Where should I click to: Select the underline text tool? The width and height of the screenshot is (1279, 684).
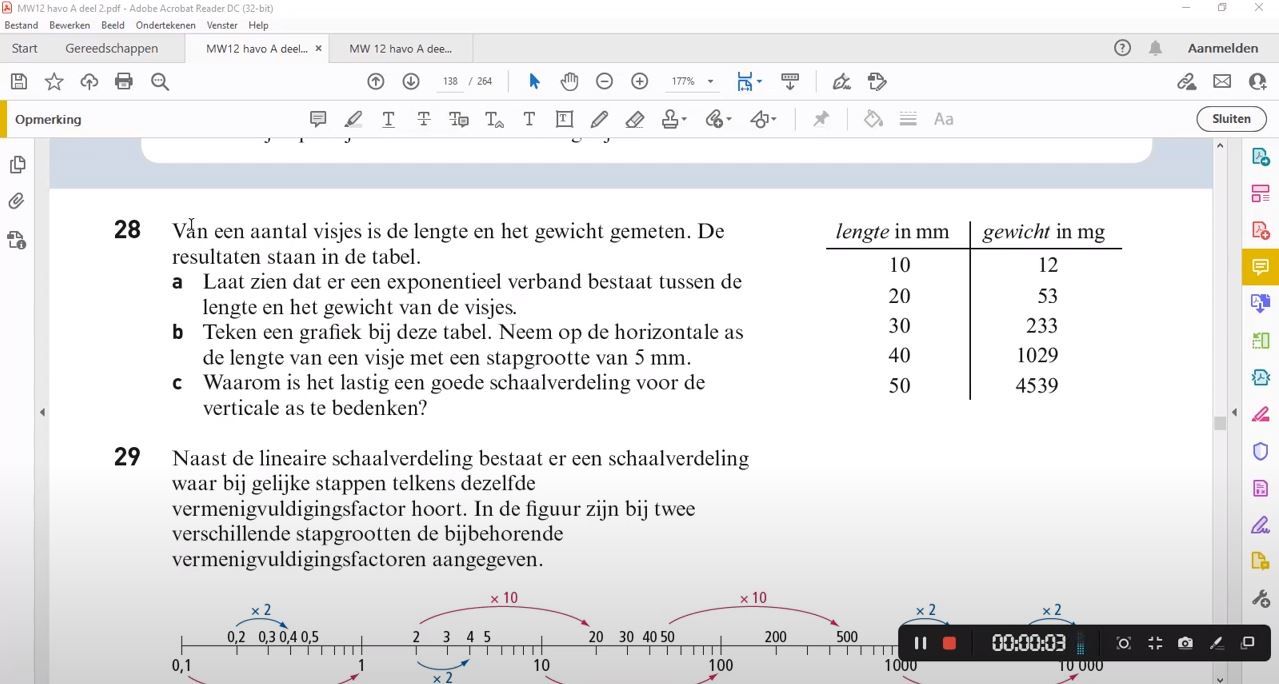389,119
